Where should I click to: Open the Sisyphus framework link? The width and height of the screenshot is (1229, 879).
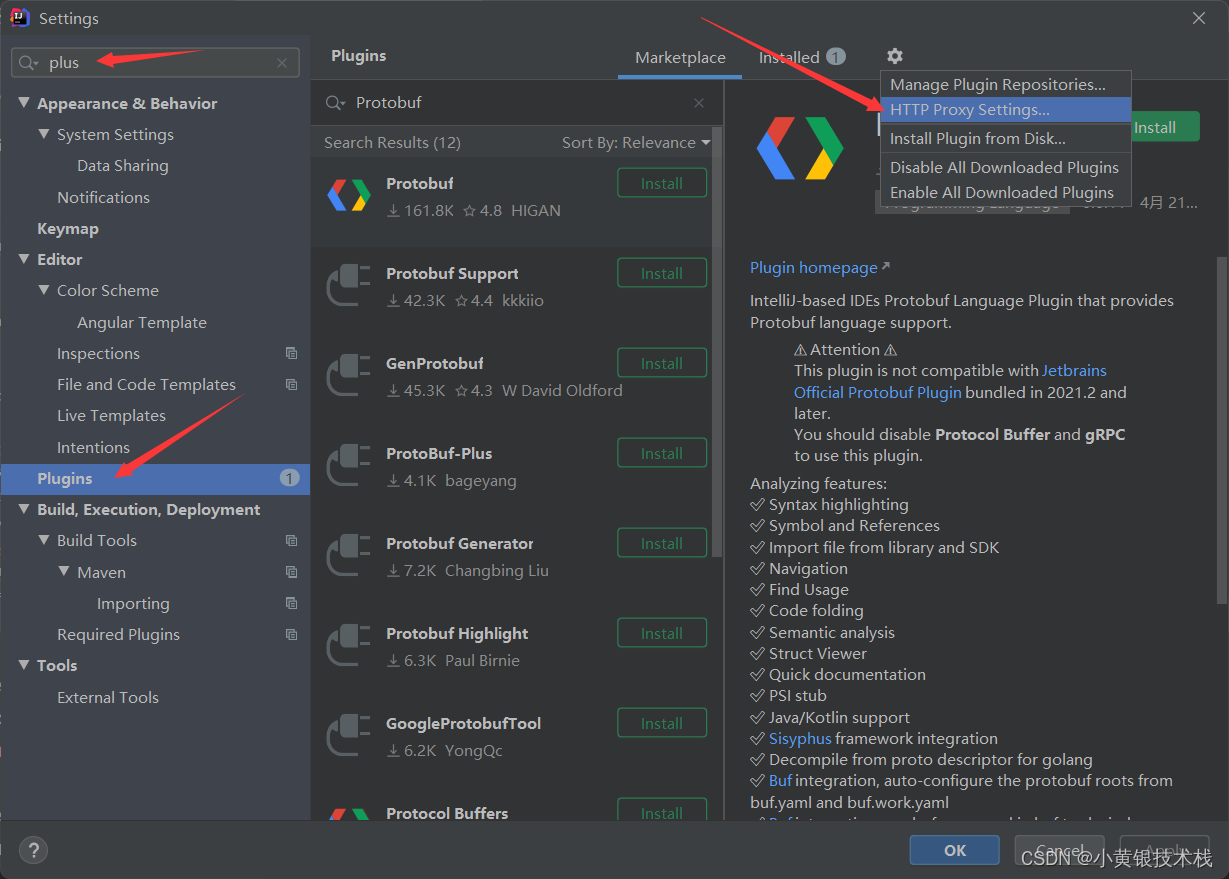tap(800, 738)
